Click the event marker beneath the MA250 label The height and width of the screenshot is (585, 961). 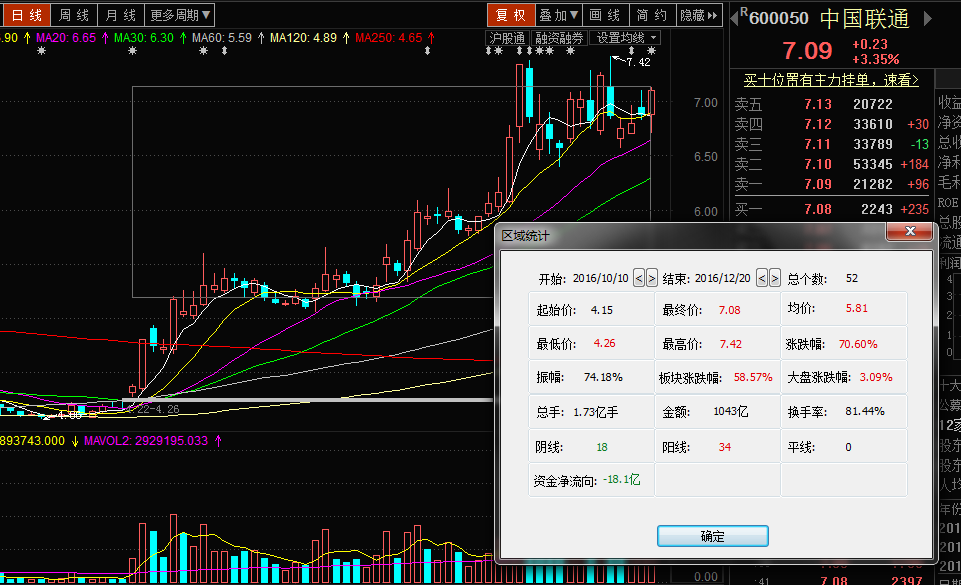tap(427, 51)
